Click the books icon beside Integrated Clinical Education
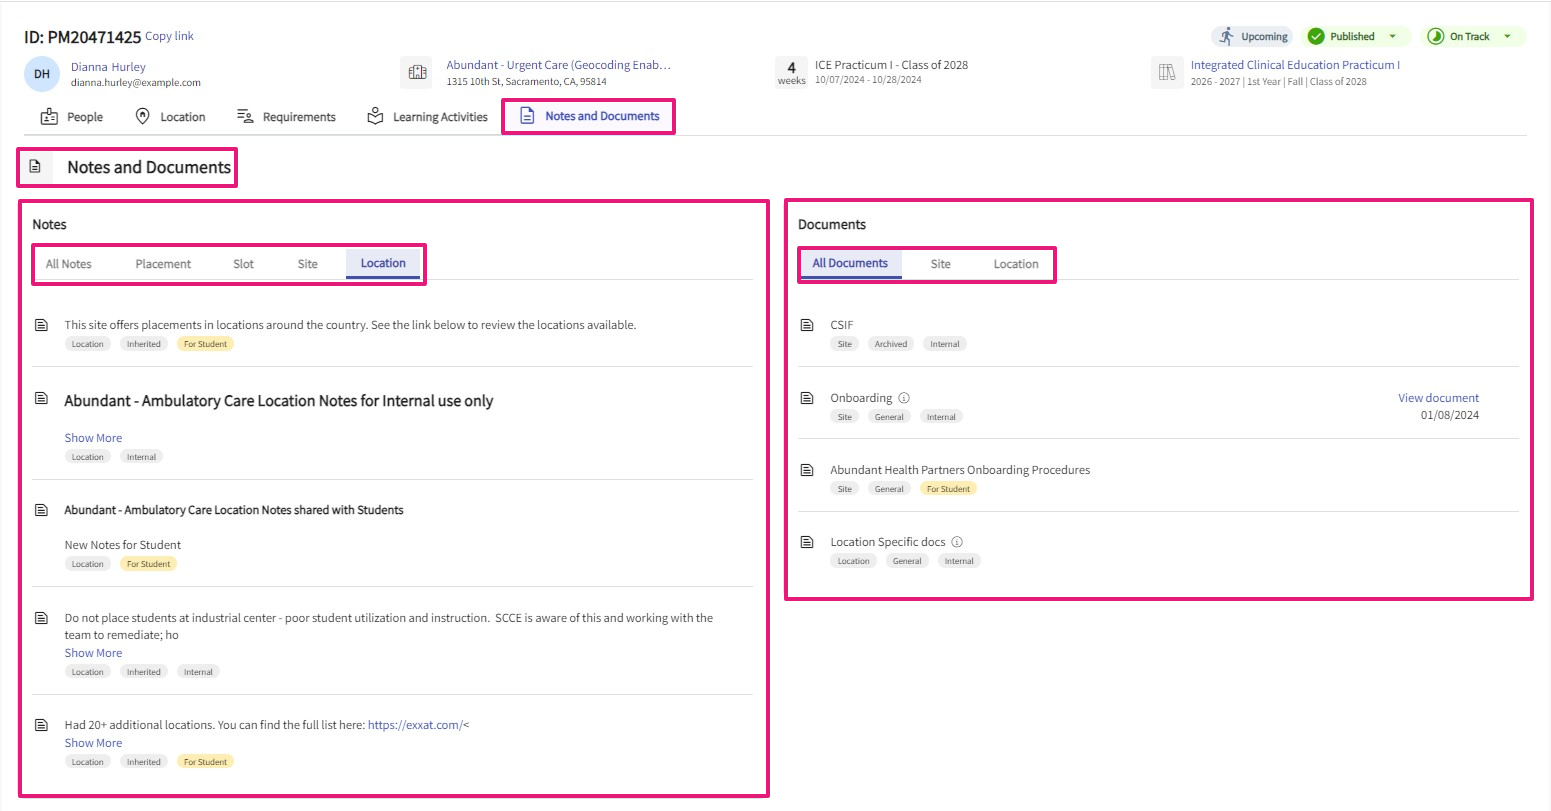Viewport: 1551px width, 811px height. pos(1166,72)
